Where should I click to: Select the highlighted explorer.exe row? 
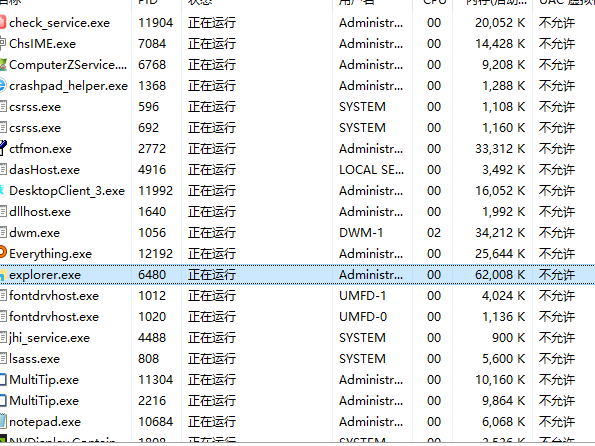(x=298, y=274)
